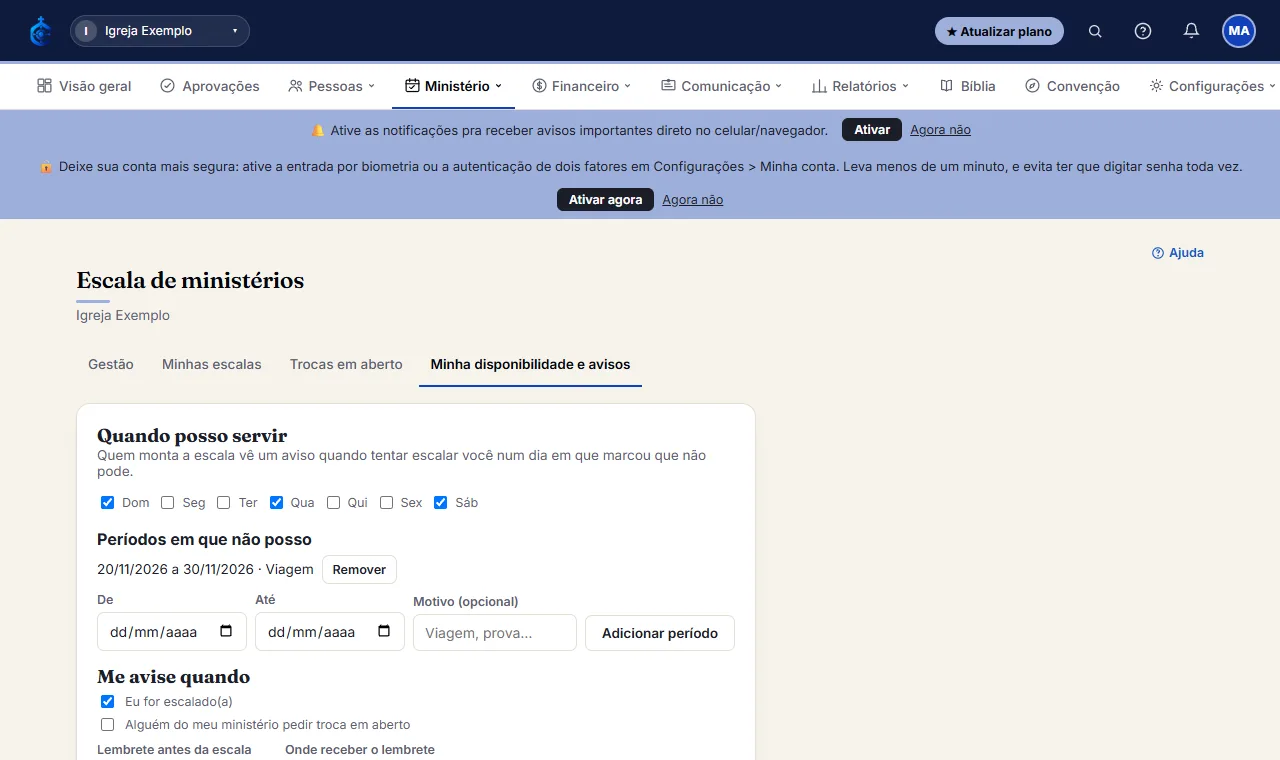The height and width of the screenshot is (760, 1280).
Task: Open the search magnifier icon
Action: 1095,31
